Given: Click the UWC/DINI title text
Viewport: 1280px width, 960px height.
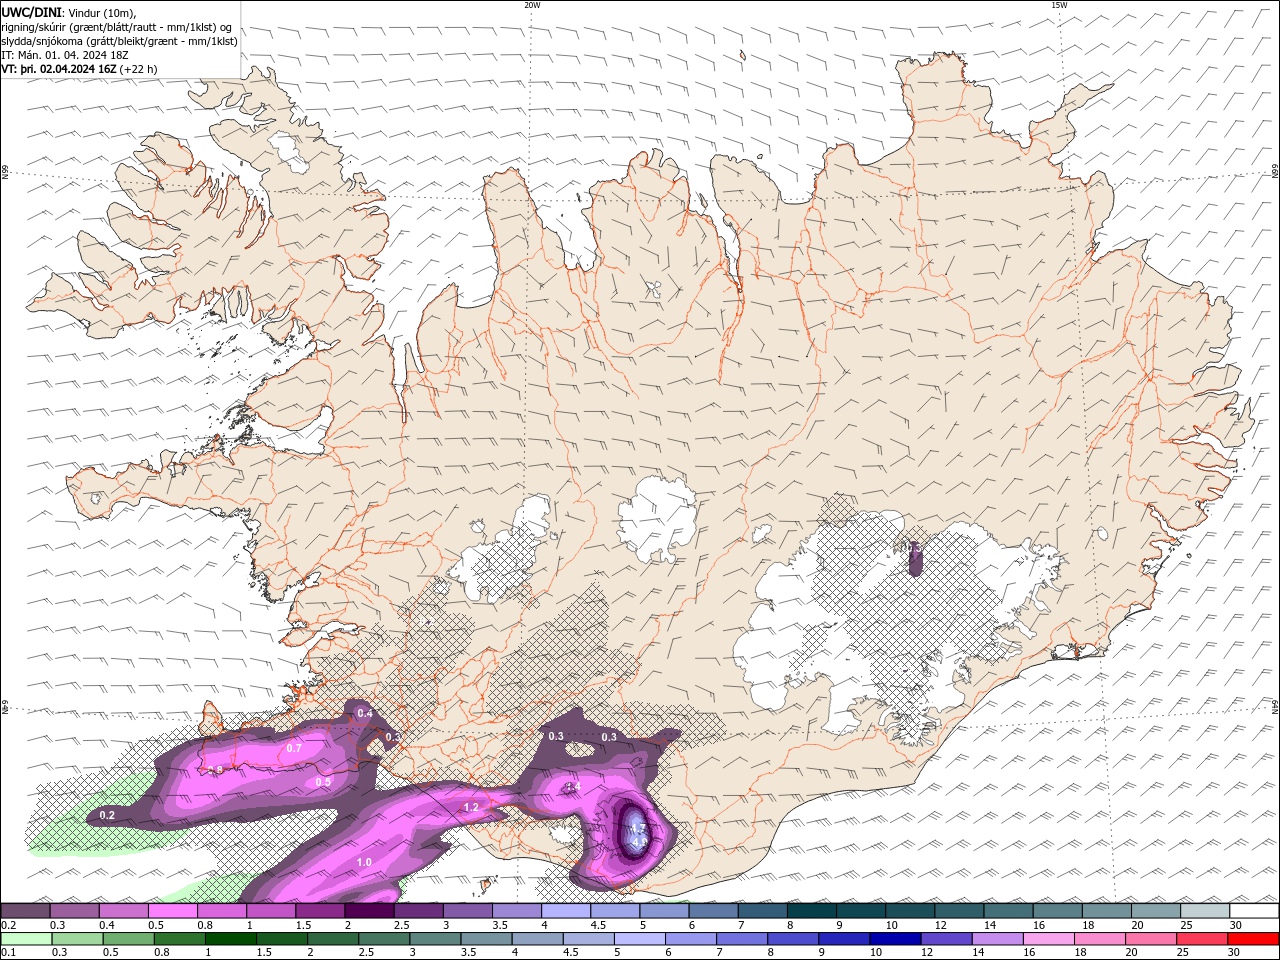Looking at the screenshot, I should [x=32, y=12].
